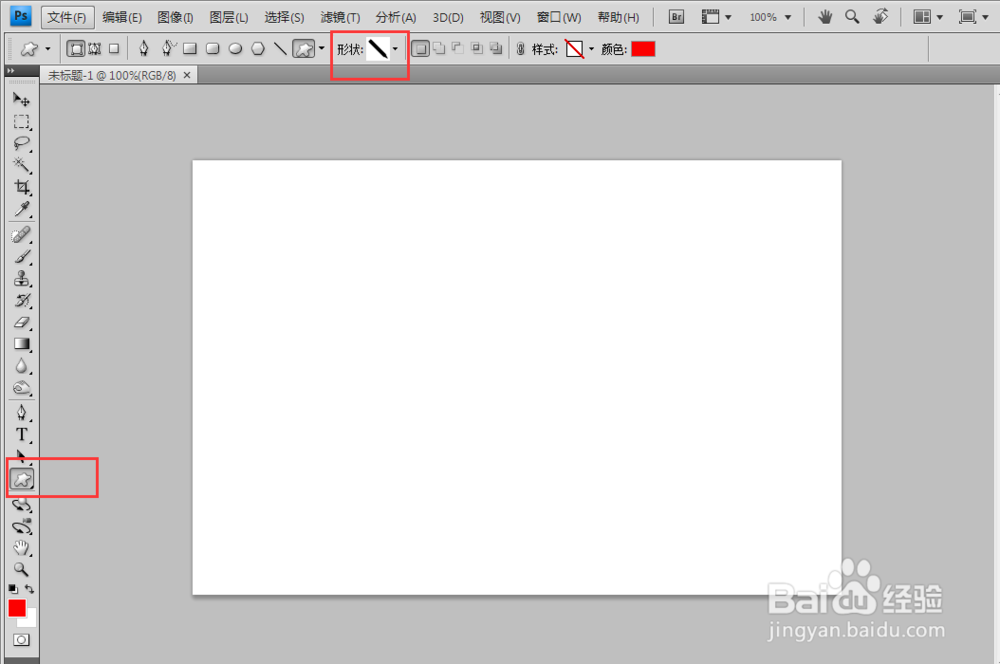Enable Fill Pixels drawing mode
This screenshot has height=664, width=1000.
tap(114, 48)
